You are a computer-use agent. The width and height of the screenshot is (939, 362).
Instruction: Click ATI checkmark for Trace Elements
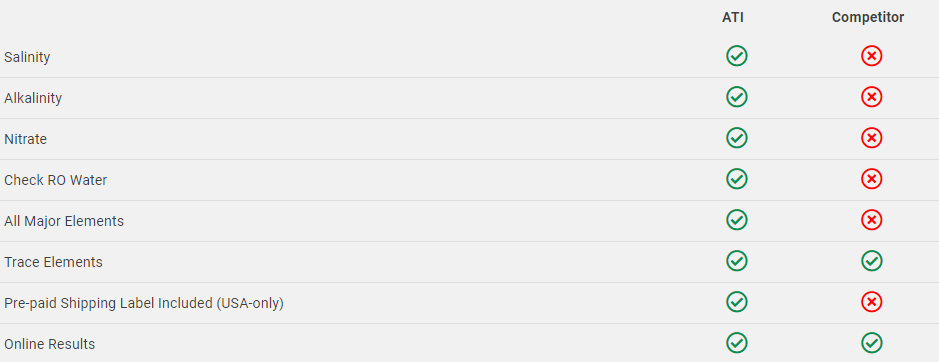(737, 261)
